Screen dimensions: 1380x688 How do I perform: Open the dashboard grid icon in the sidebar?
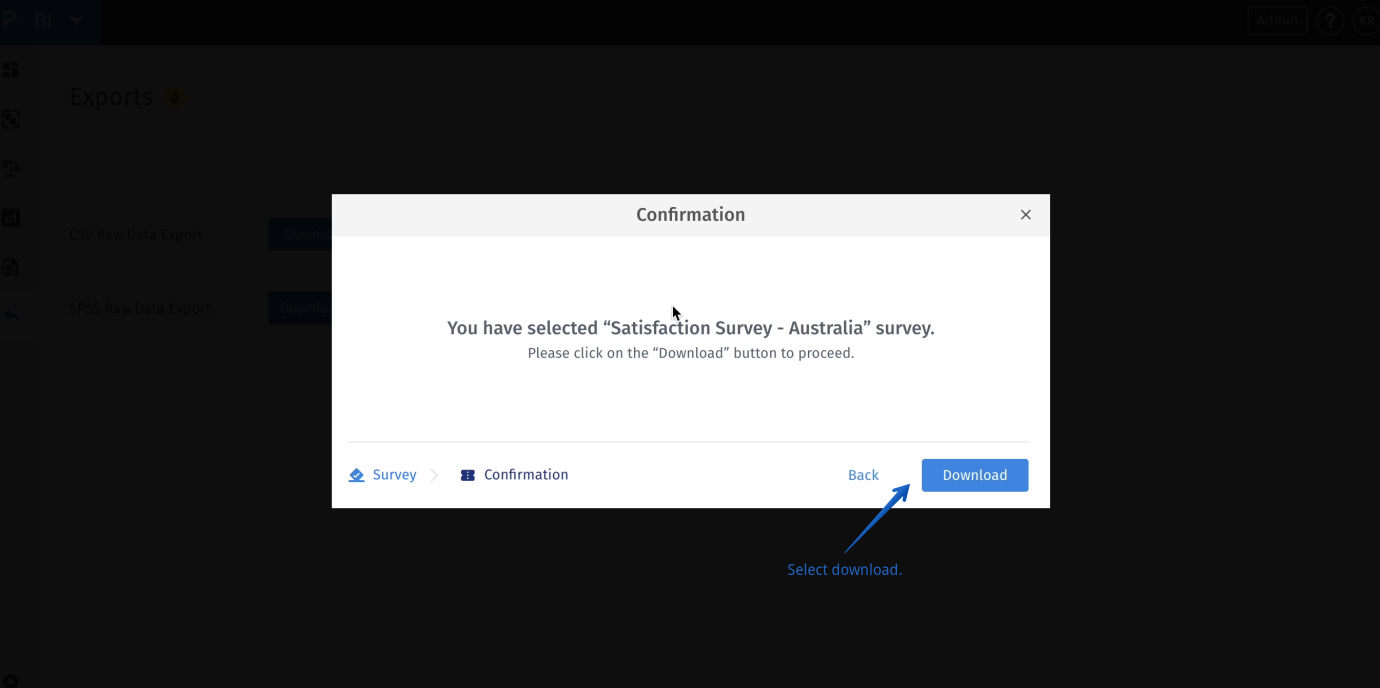(x=11, y=69)
